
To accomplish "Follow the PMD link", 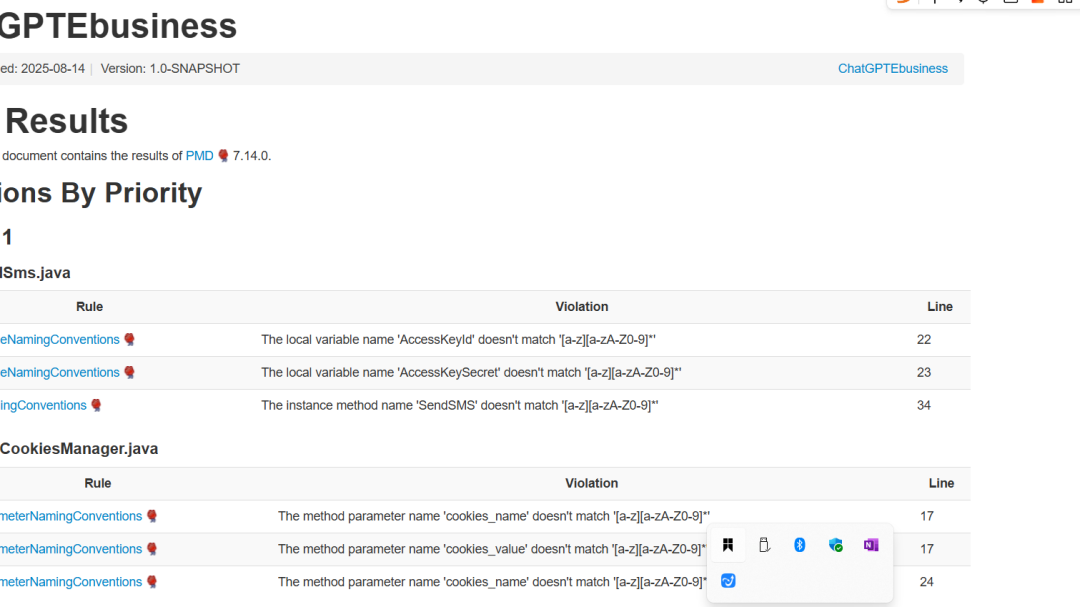I will tap(200, 156).
